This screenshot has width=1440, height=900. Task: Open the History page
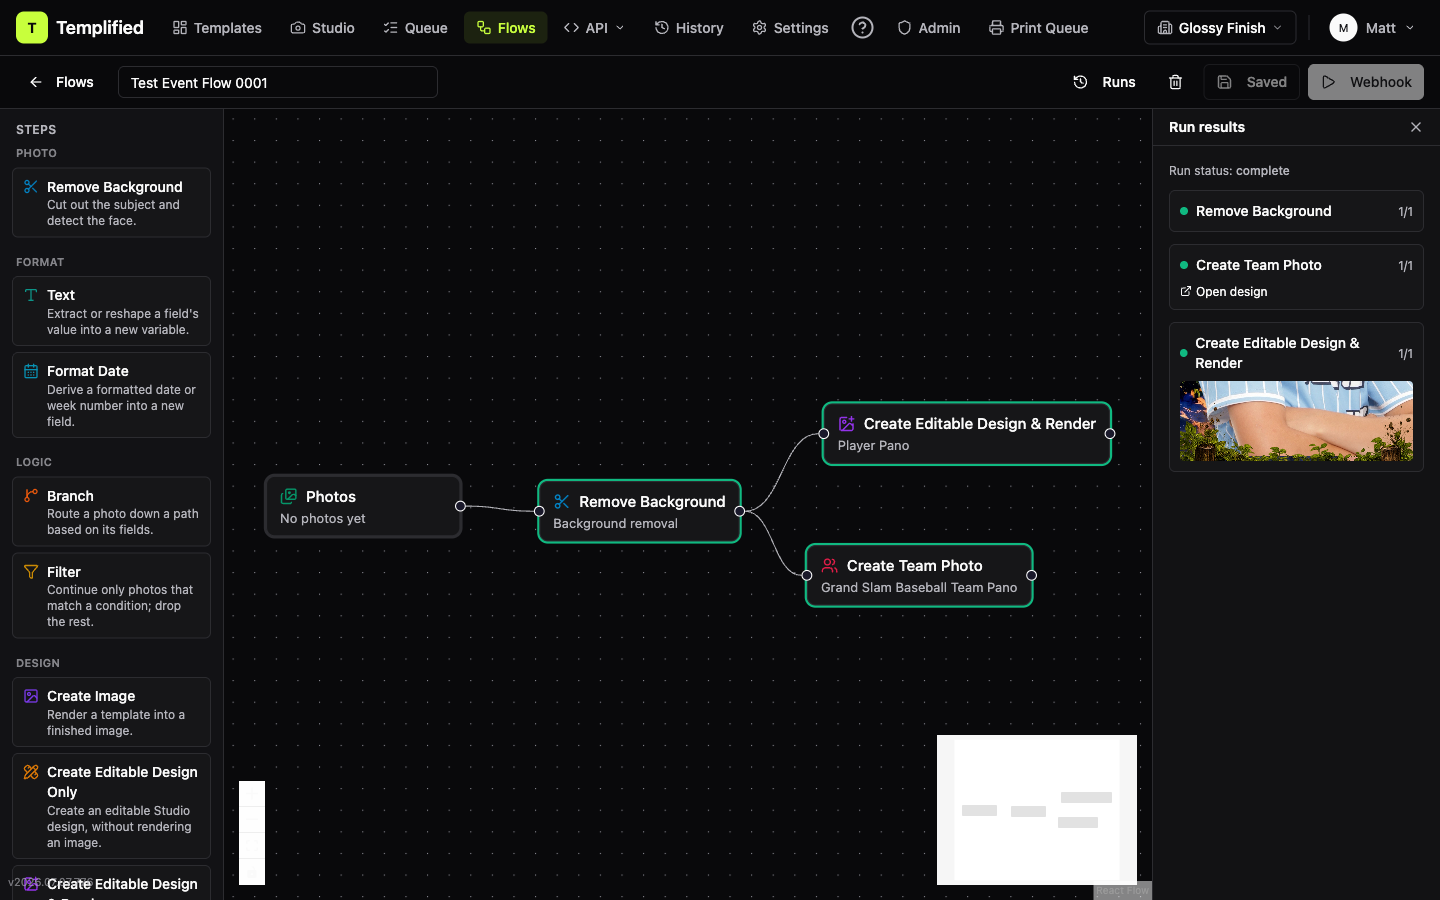(688, 28)
